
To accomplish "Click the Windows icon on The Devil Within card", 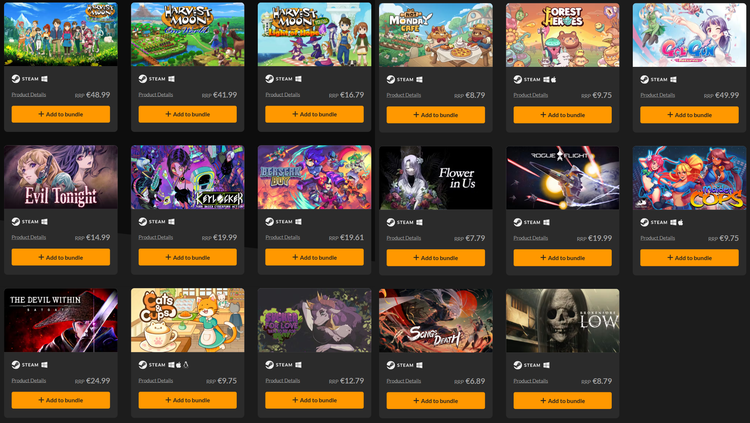I will click(44, 365).
